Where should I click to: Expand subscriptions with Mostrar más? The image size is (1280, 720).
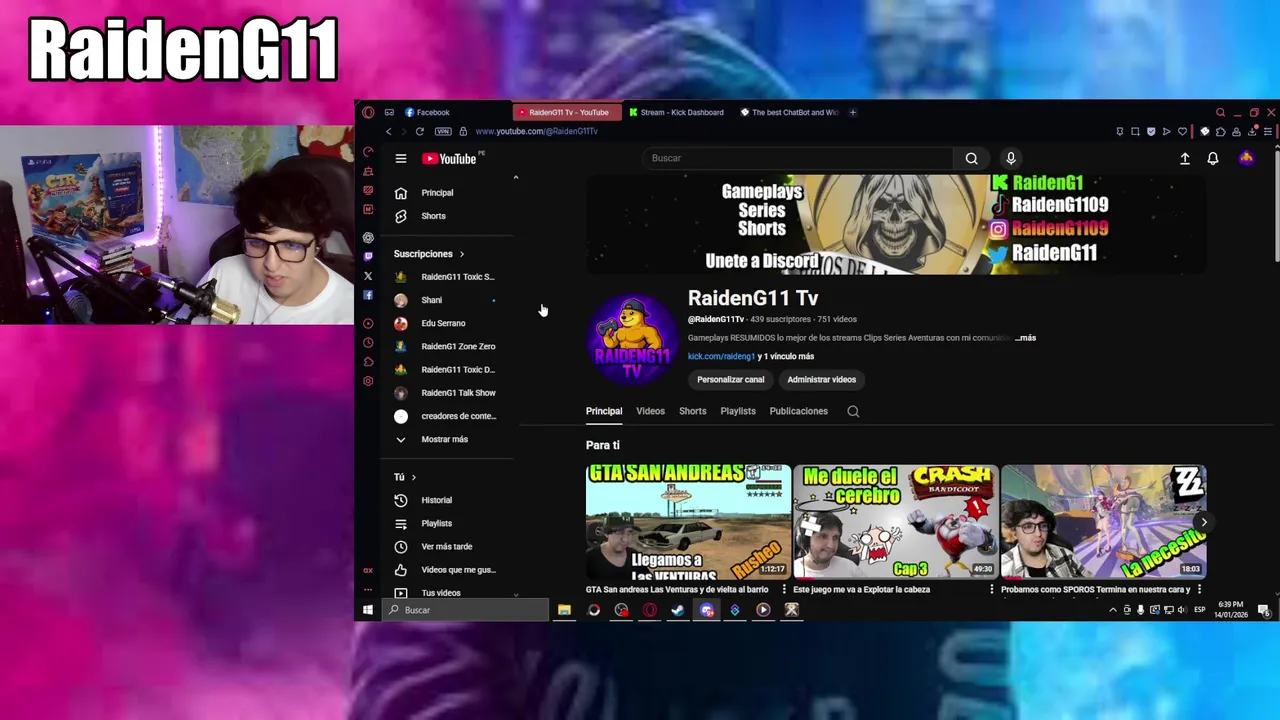[445, 439]
